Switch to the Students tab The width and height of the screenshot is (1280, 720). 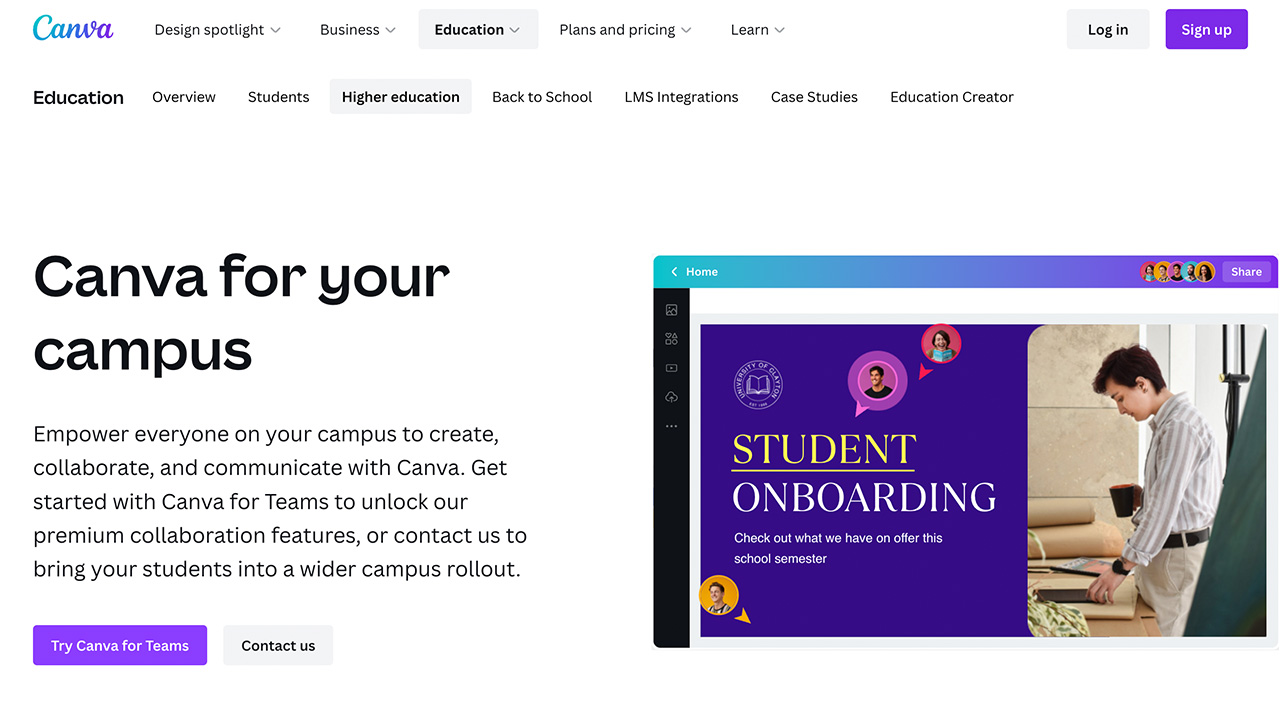[279, 97]
